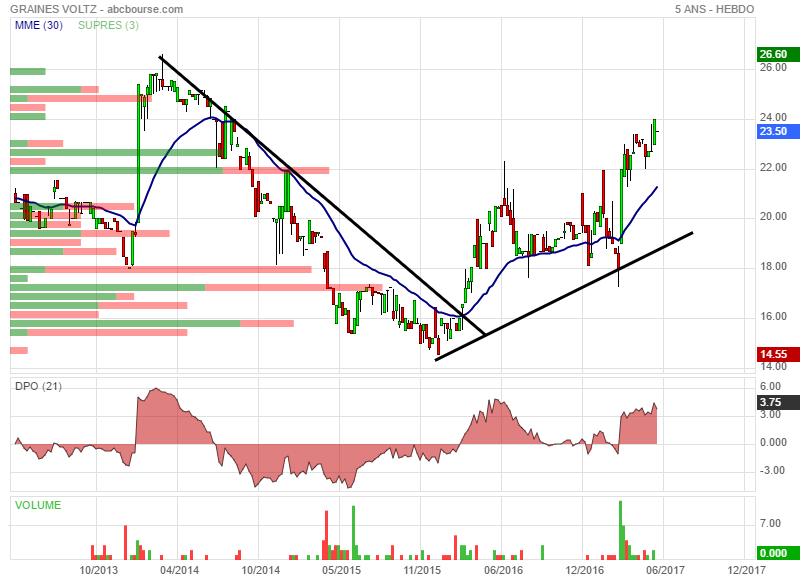Click the green 0.000 volume tag
Viewport: 800px width, 580px height.
[x=778, y=553]
